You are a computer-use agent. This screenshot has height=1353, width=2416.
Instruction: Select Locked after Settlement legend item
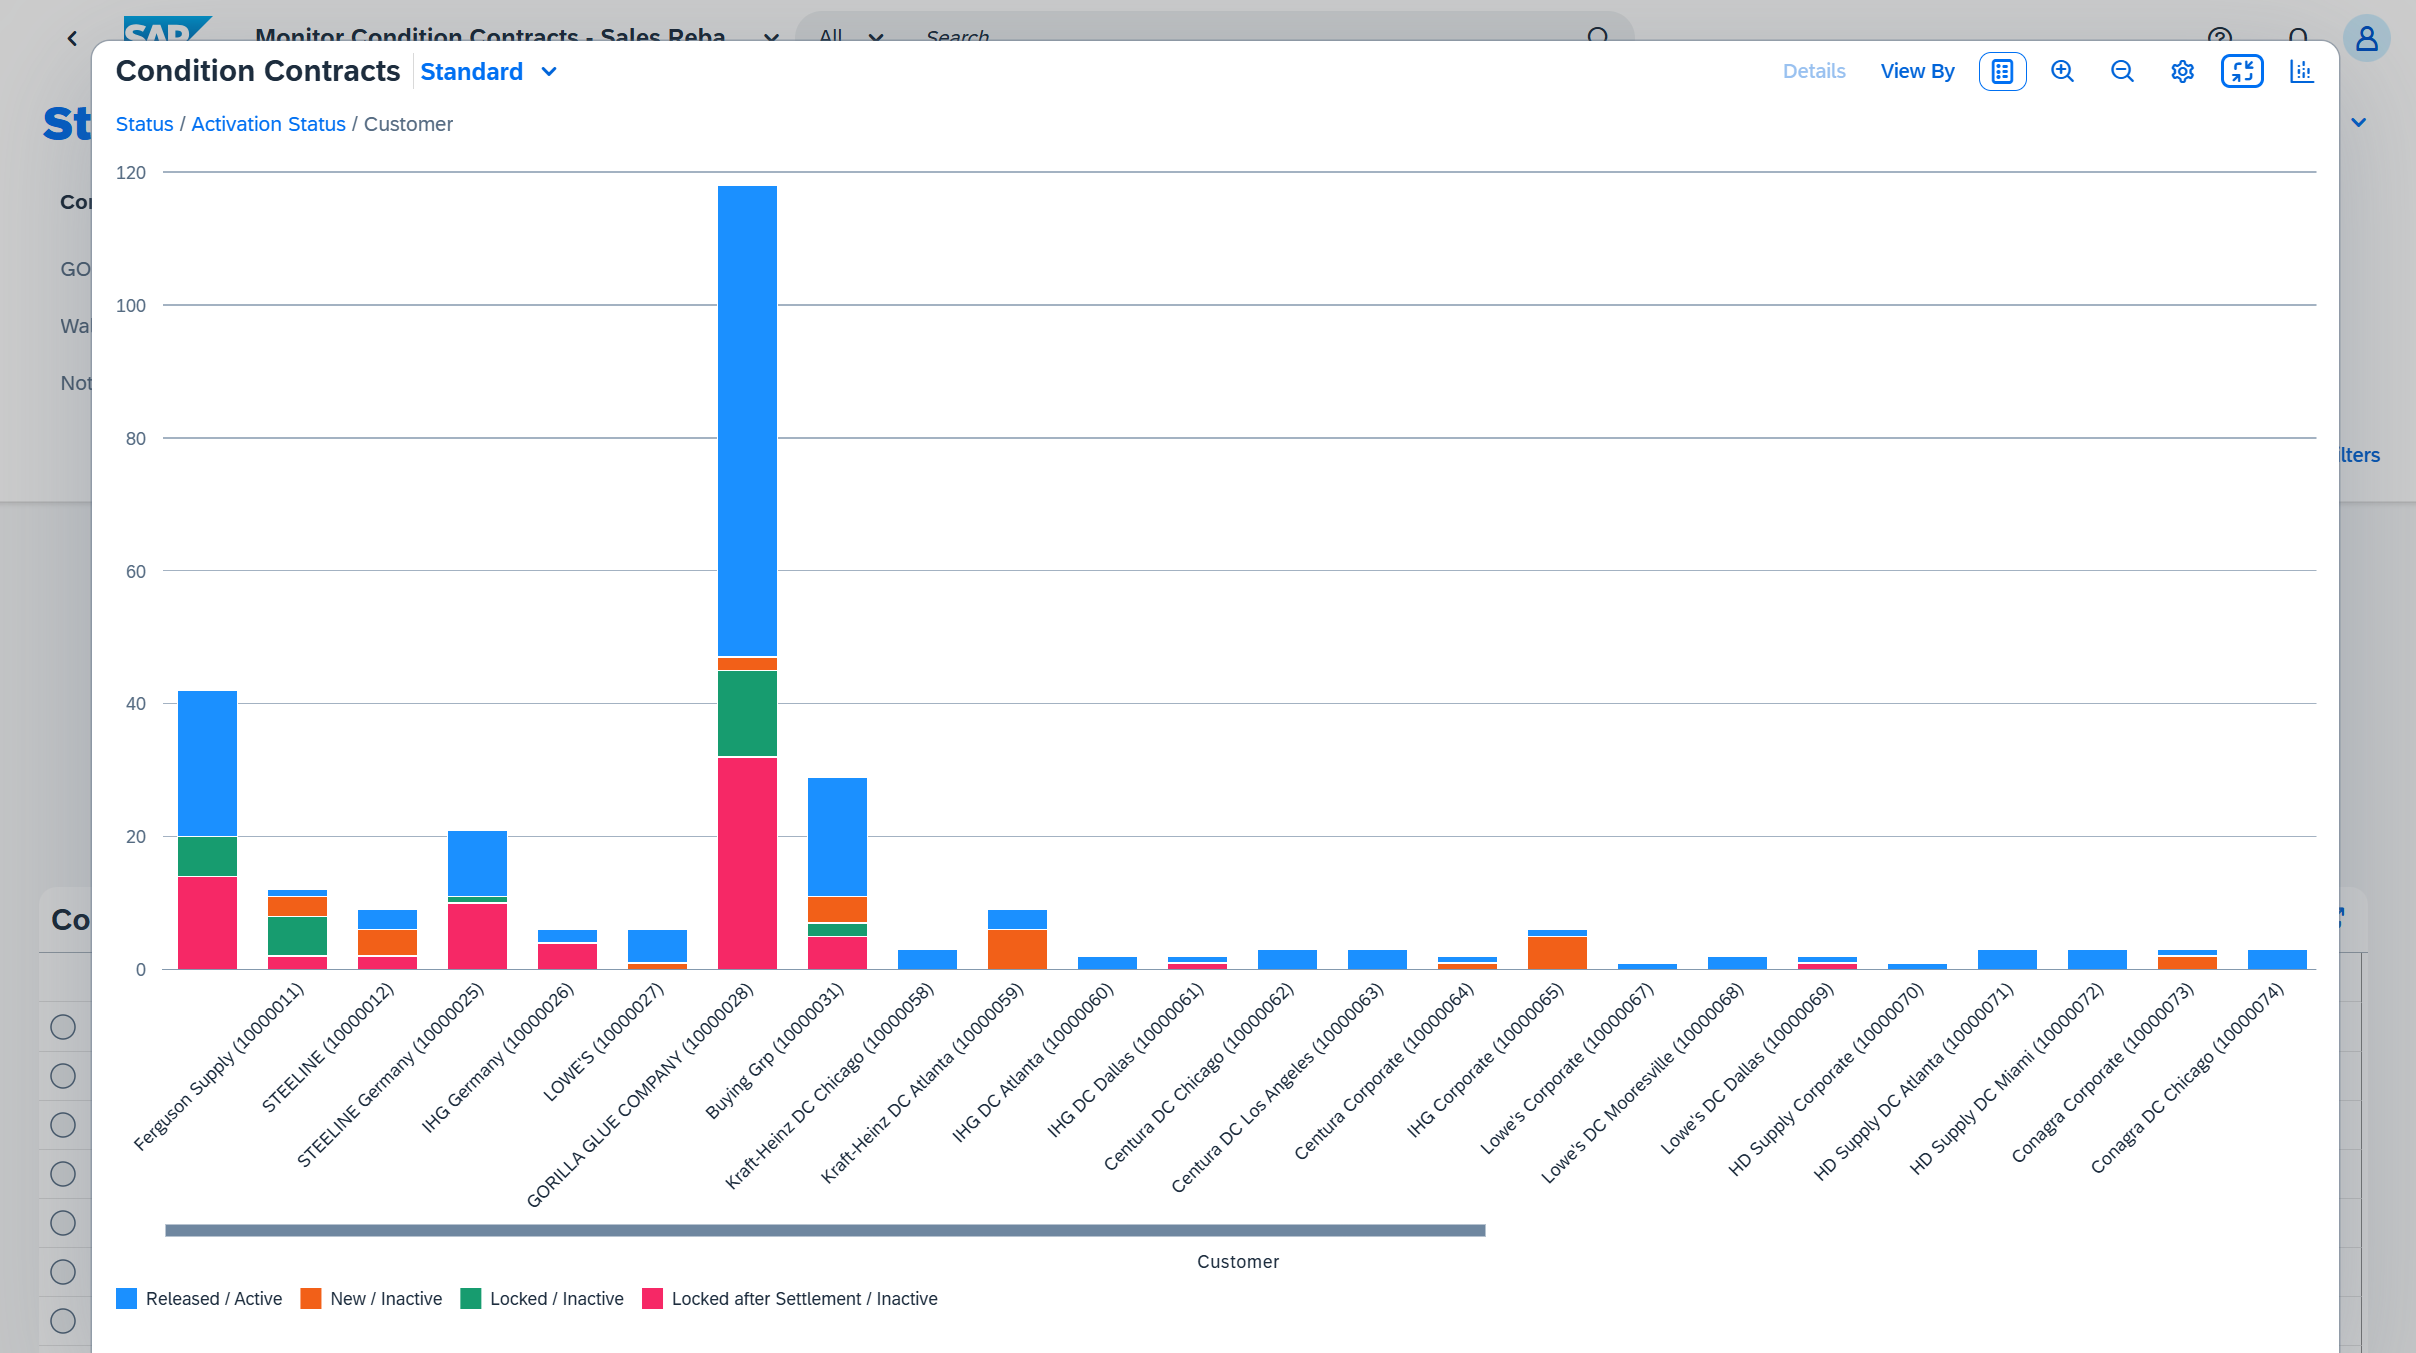click(790, 1298)
